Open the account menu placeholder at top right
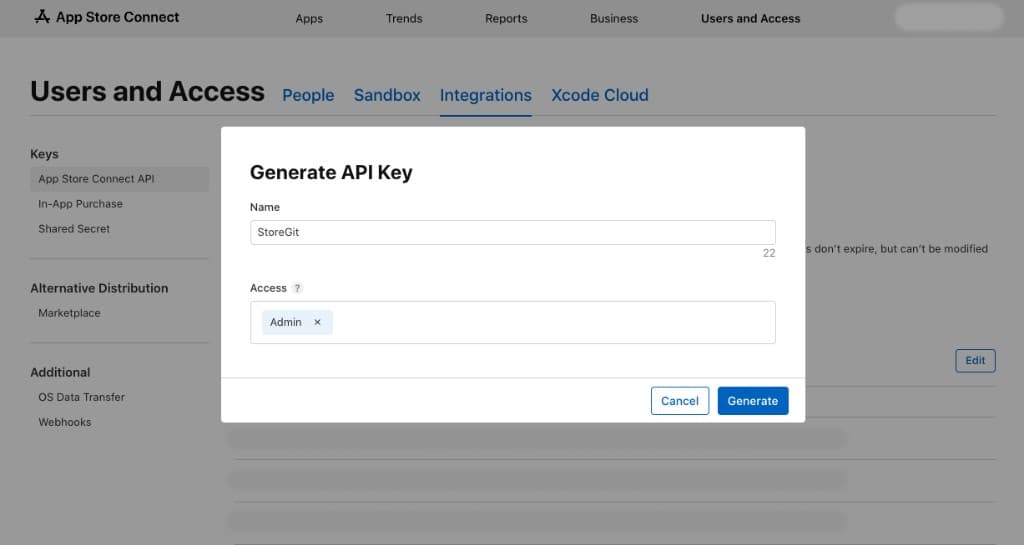This screenshot has width=1024, height=545. click(x=948, y=17)
